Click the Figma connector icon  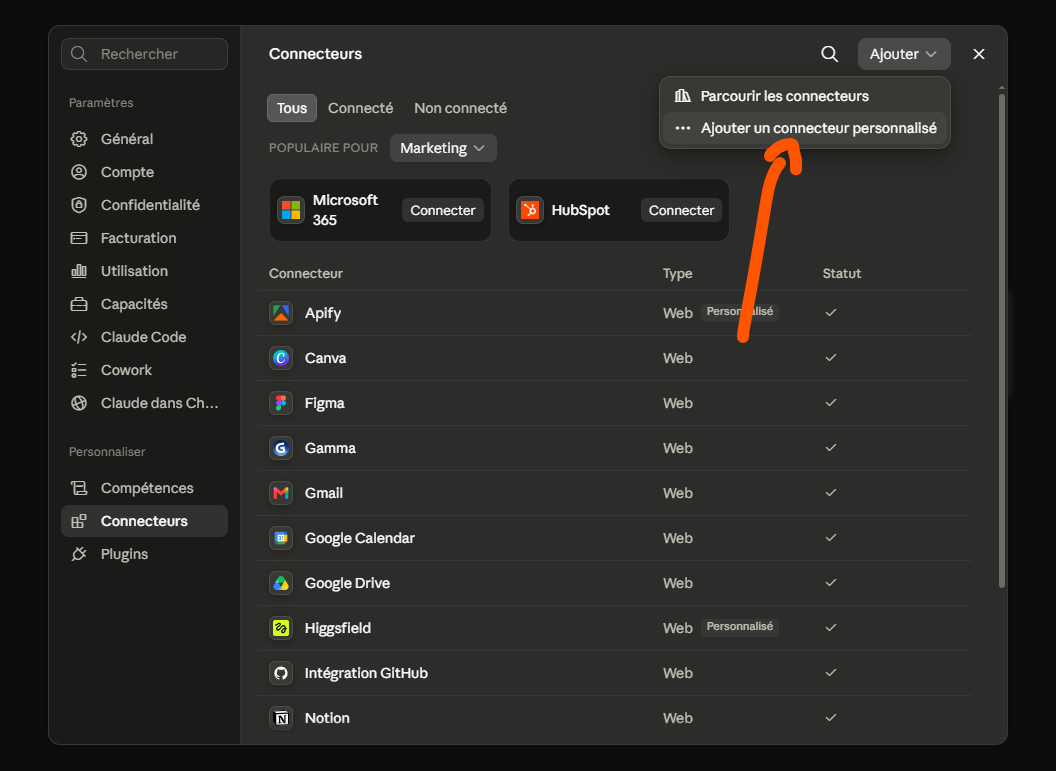(281, 403)
